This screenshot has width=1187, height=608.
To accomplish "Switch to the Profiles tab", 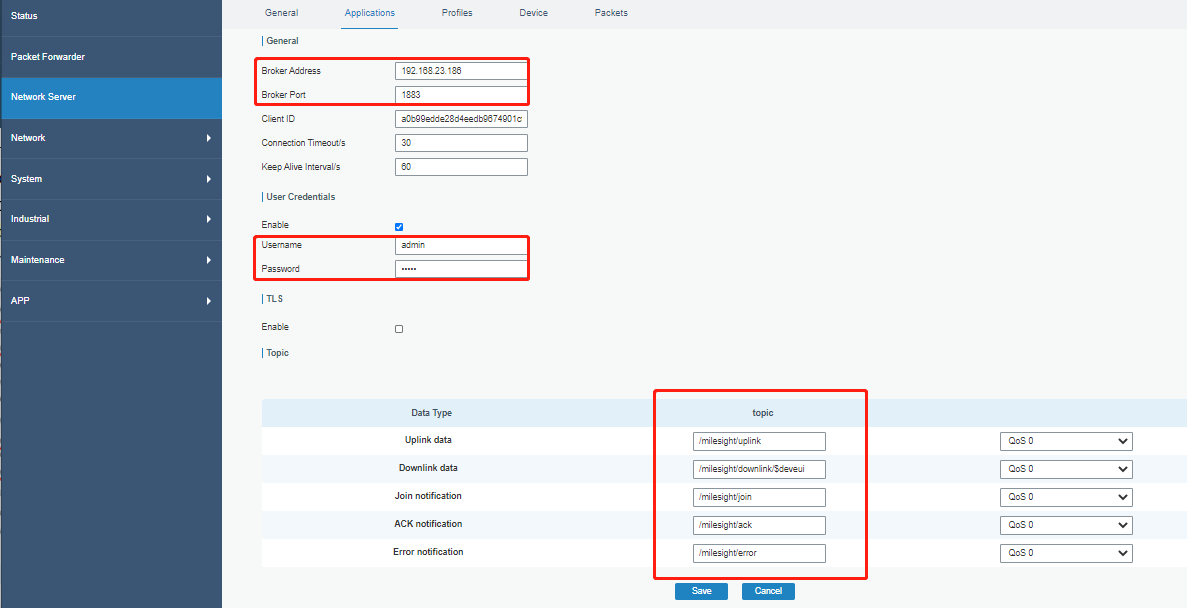I will pos(456,13).
